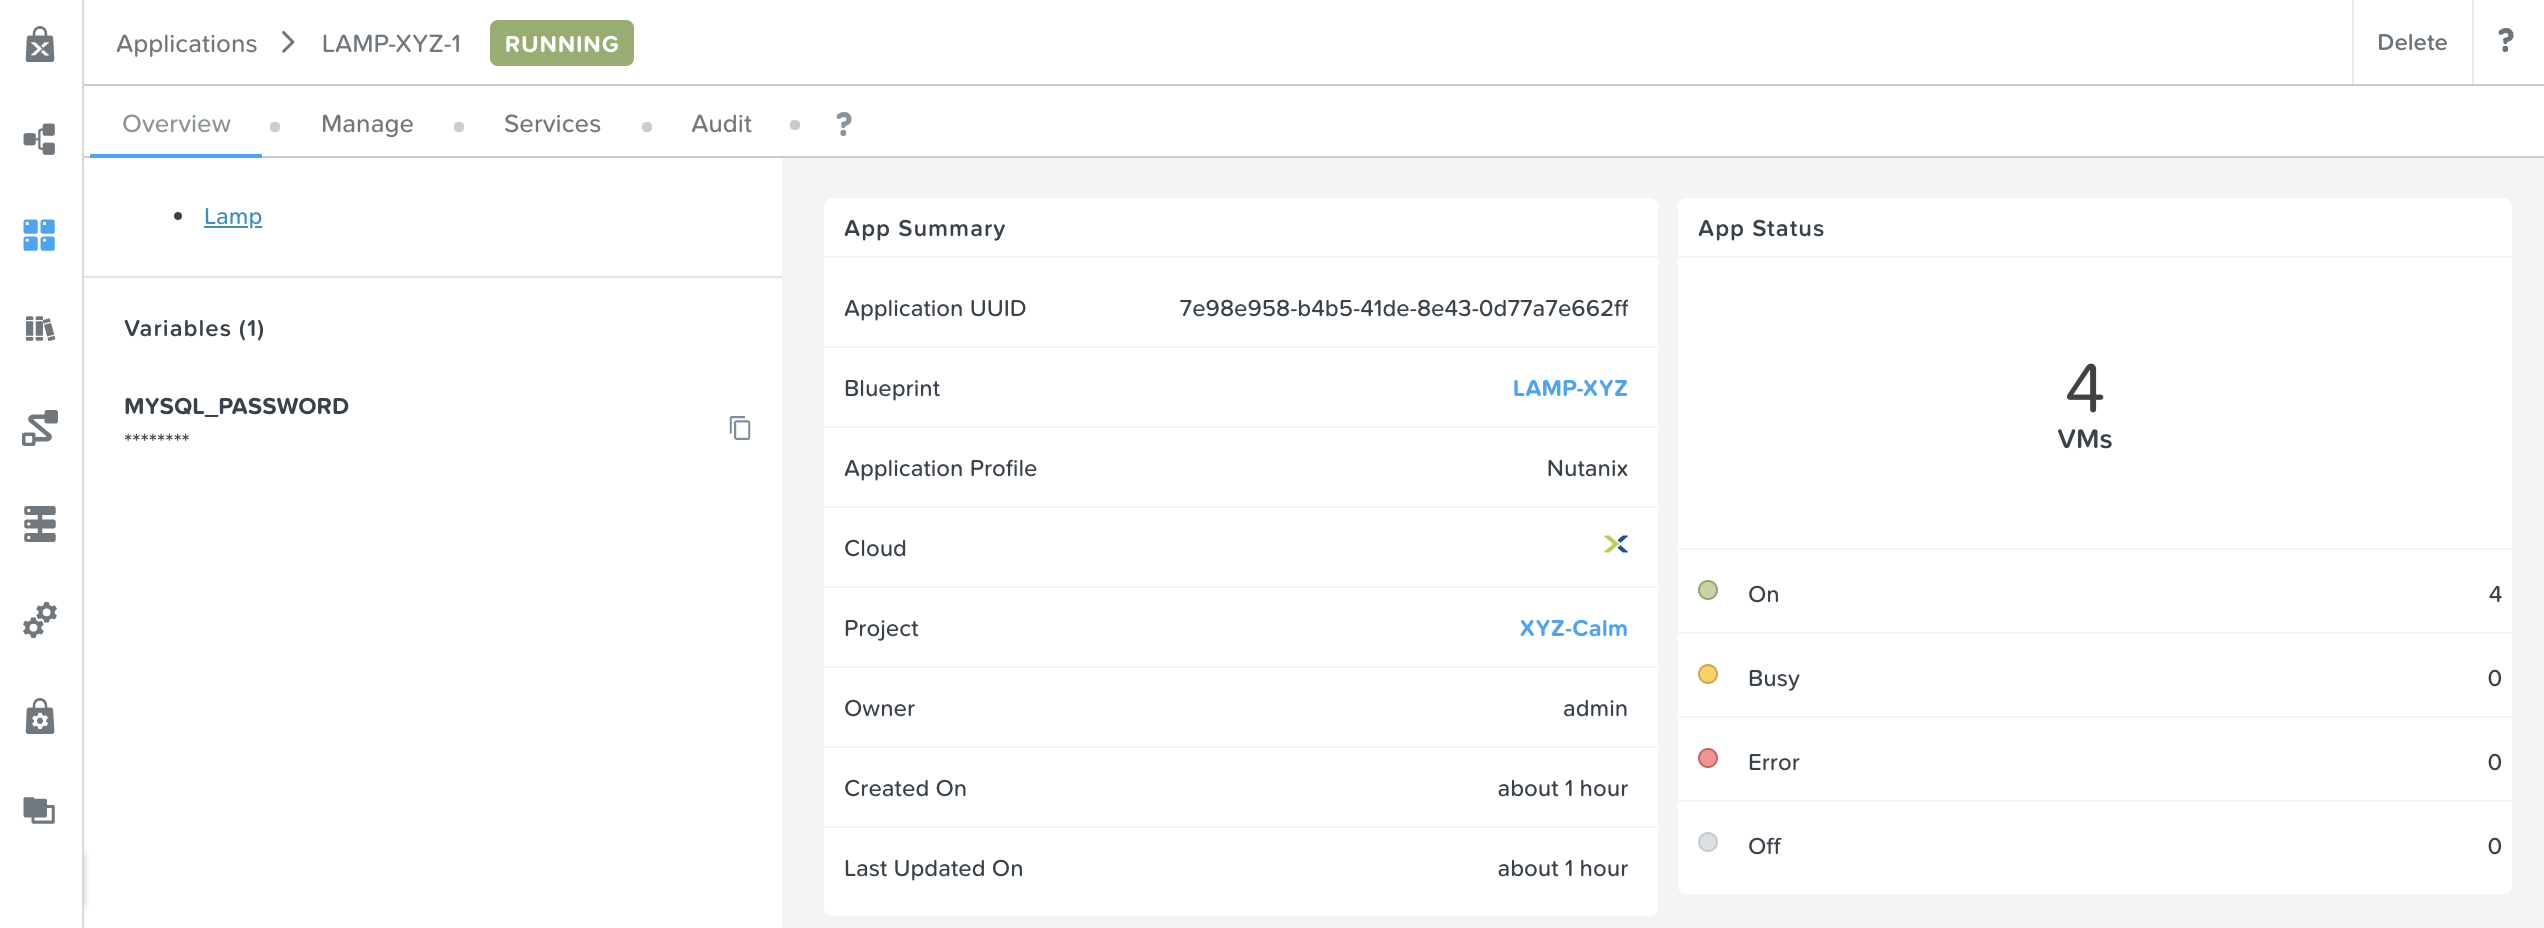Click the Busy status row

tap(2094, 677)
